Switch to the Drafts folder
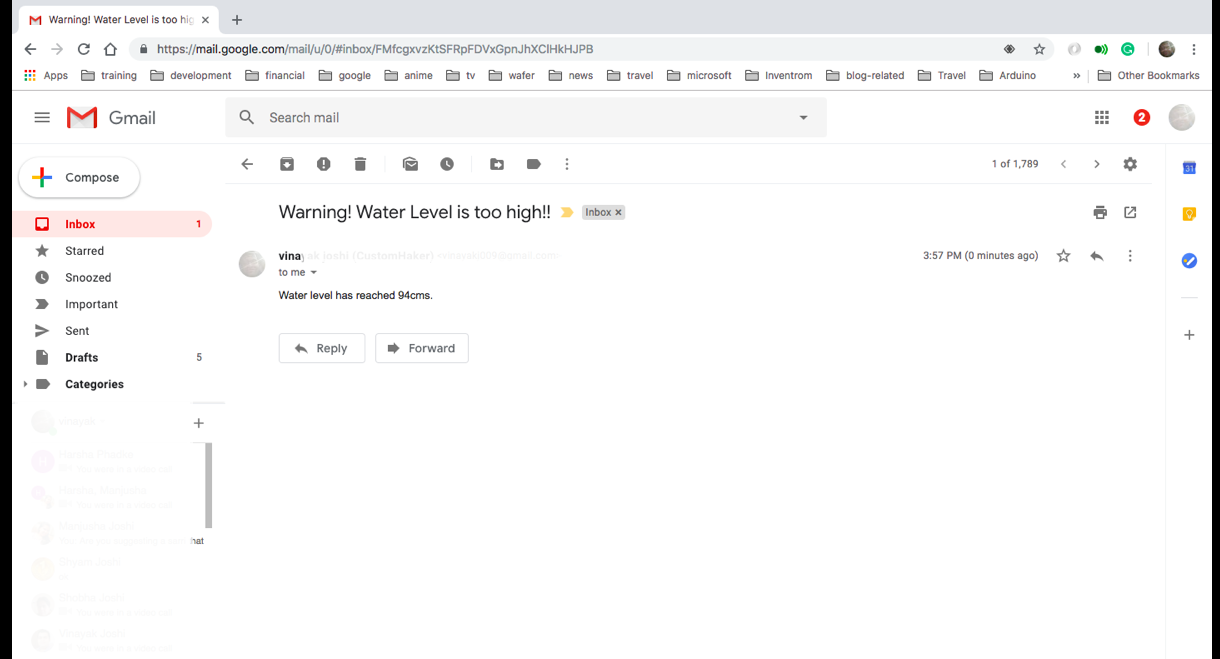 [81, 357]
